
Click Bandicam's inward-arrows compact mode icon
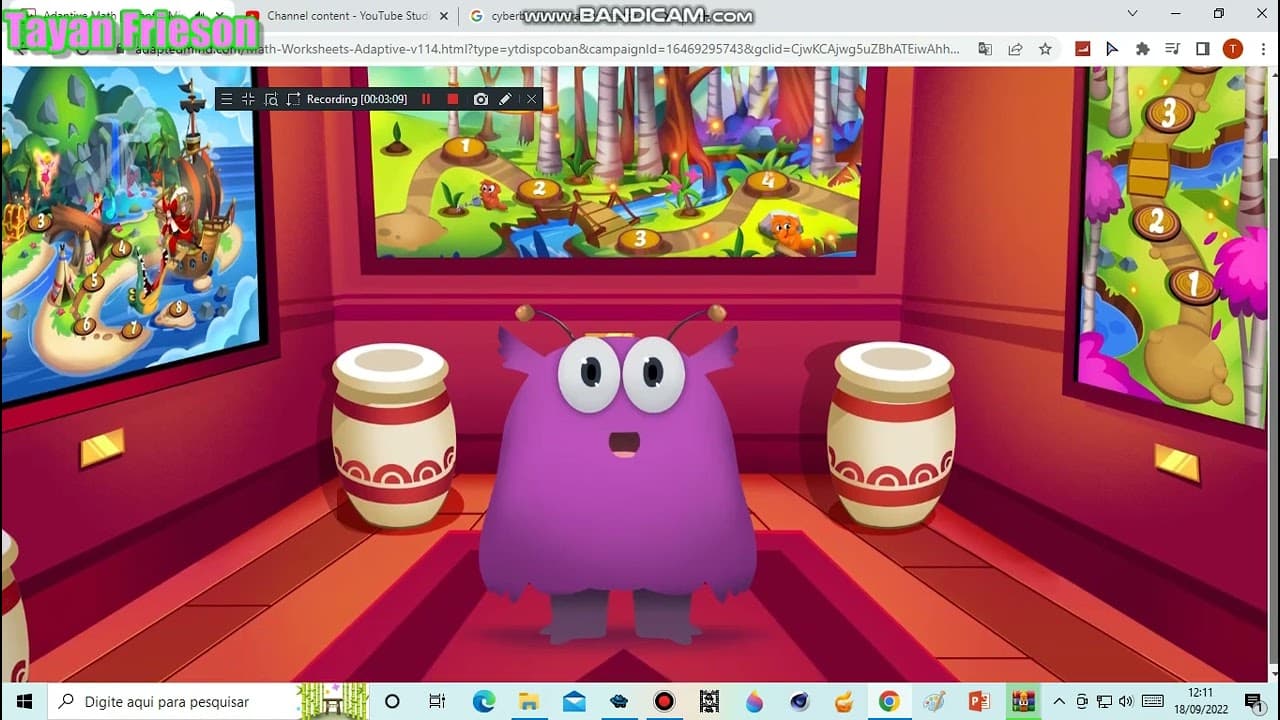tap(249, 99)
